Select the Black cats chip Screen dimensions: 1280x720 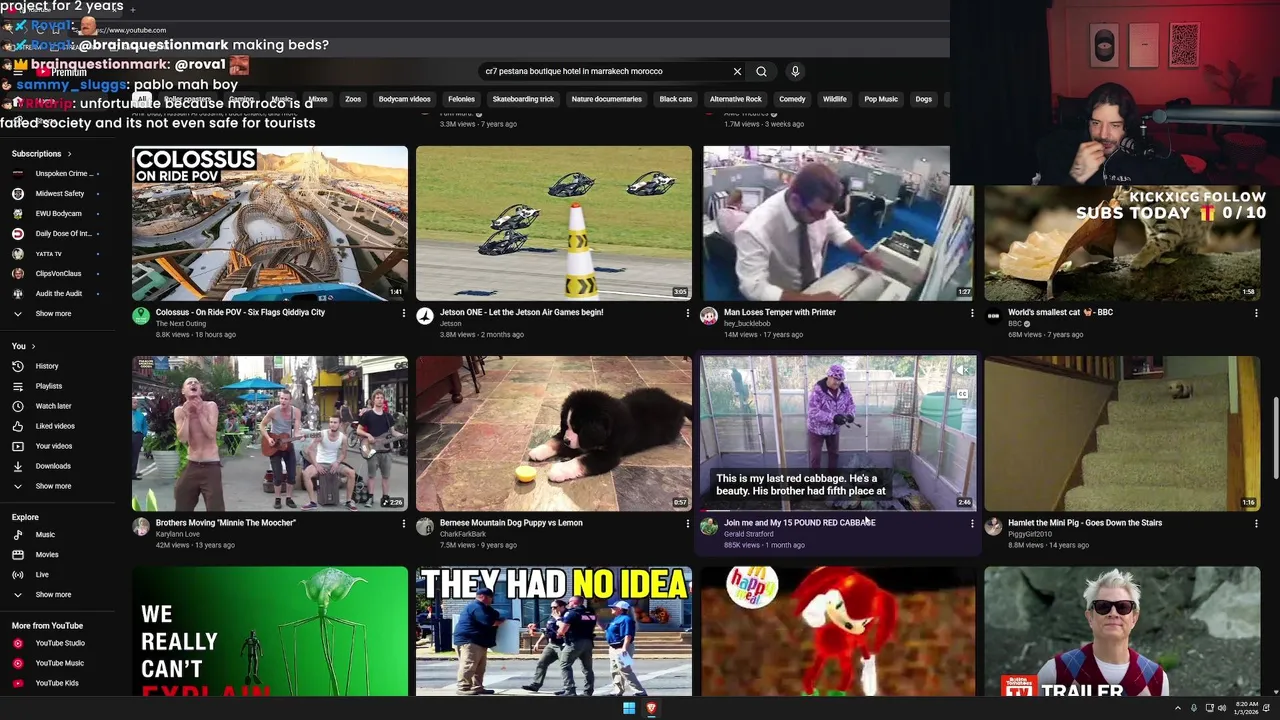(676, 99)
